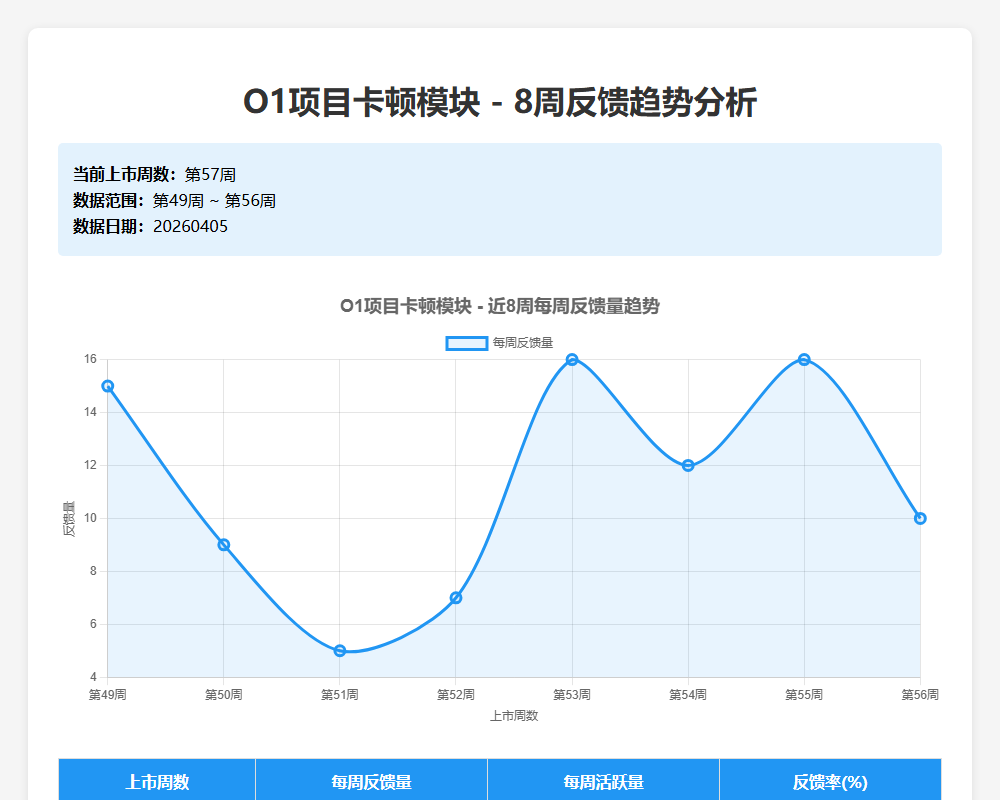1000x800 pixels.
Task: Select the 第54周 data point at 12
Action: point(688,466)
